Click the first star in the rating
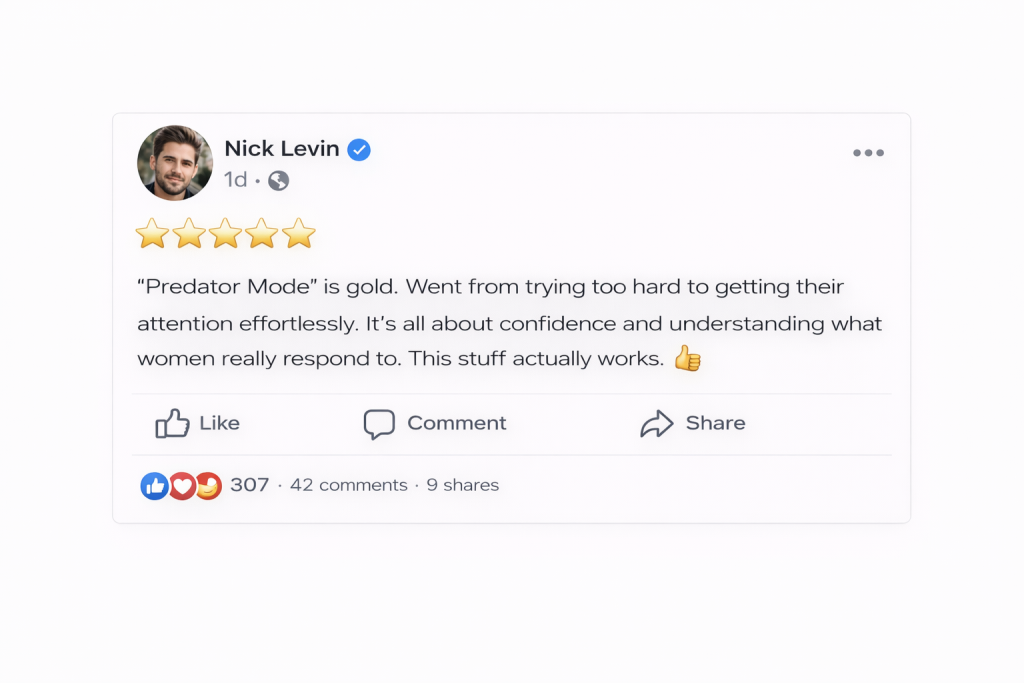This screenshot has height=683, width=1024. coord(153,234)
